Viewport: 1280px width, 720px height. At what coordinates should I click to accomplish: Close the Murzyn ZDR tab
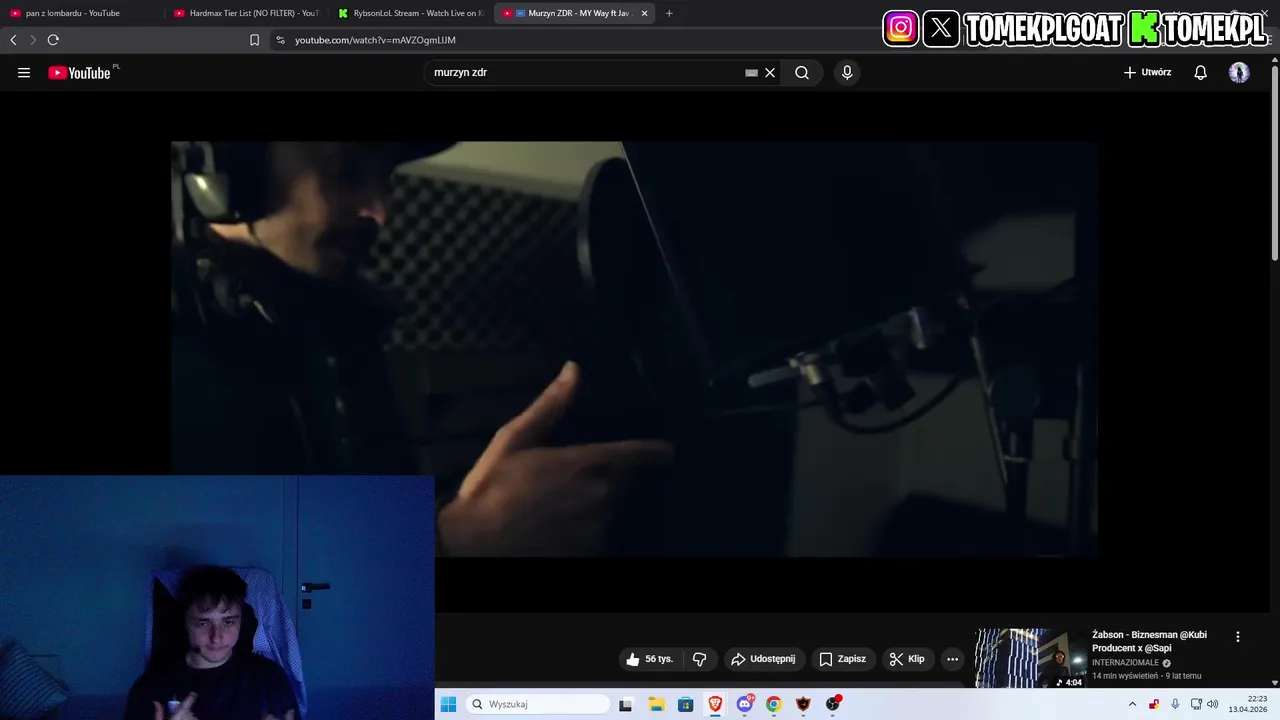point(645,13)
